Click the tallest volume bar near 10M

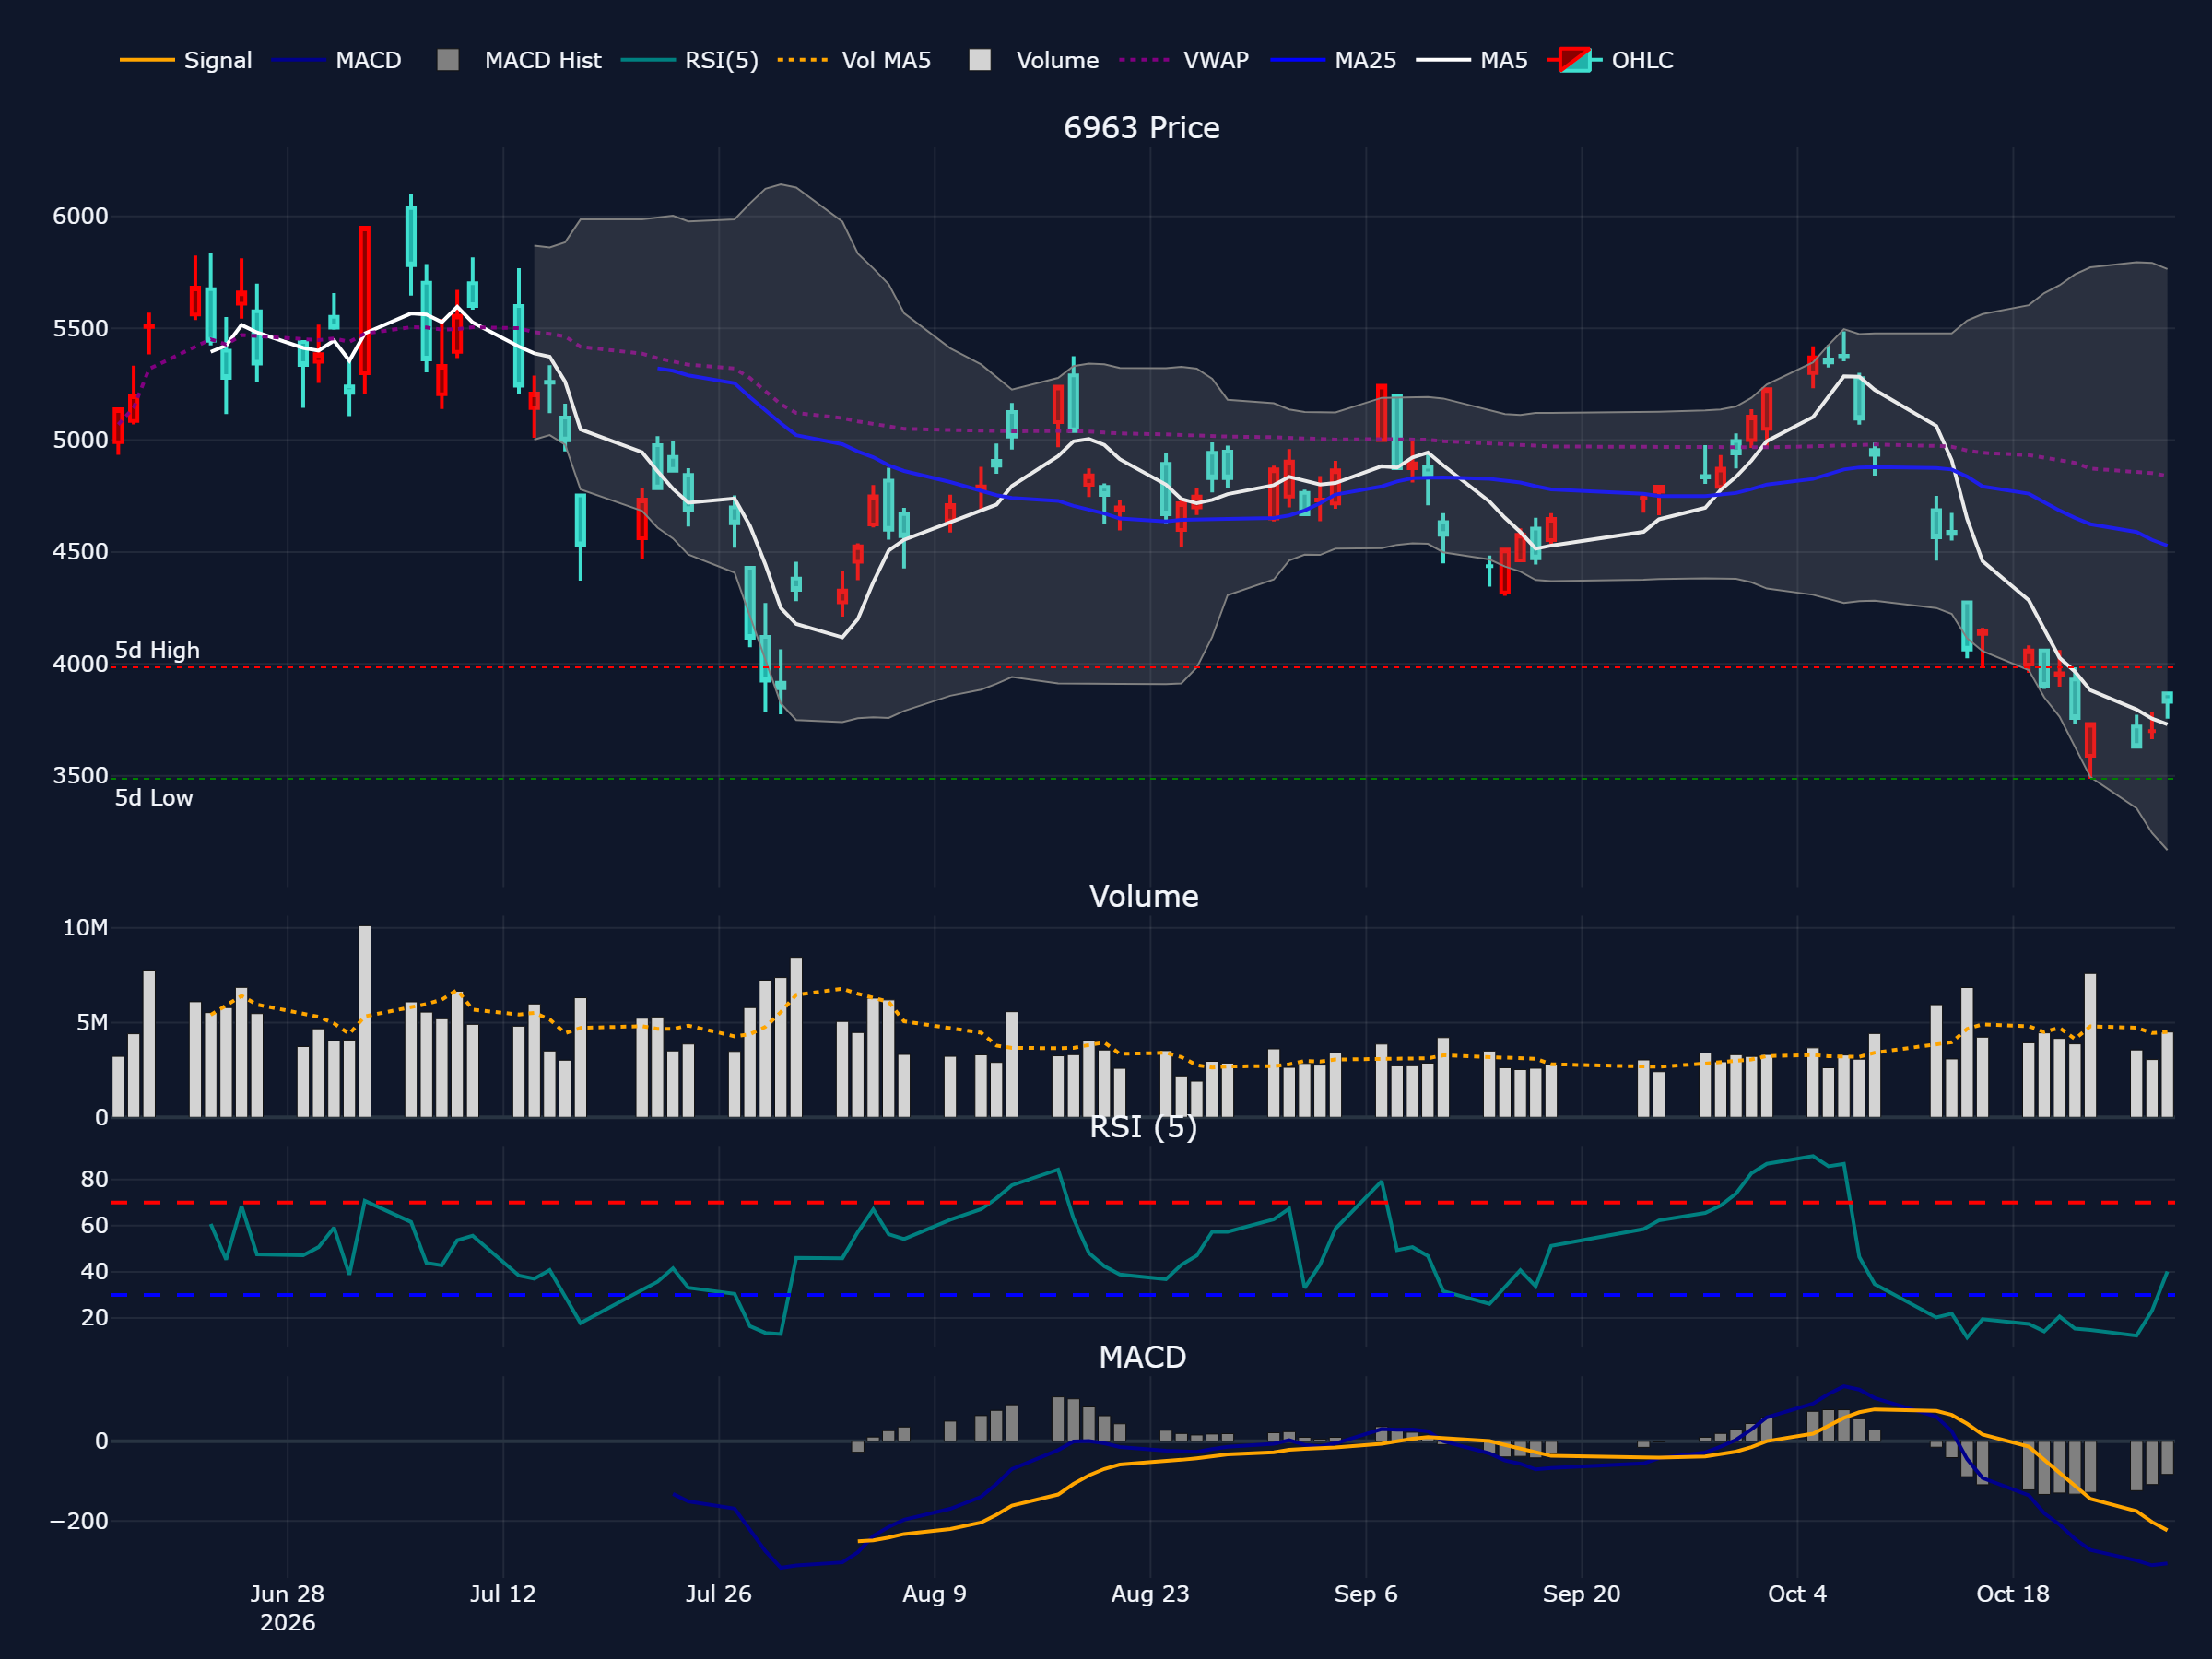365,1021
